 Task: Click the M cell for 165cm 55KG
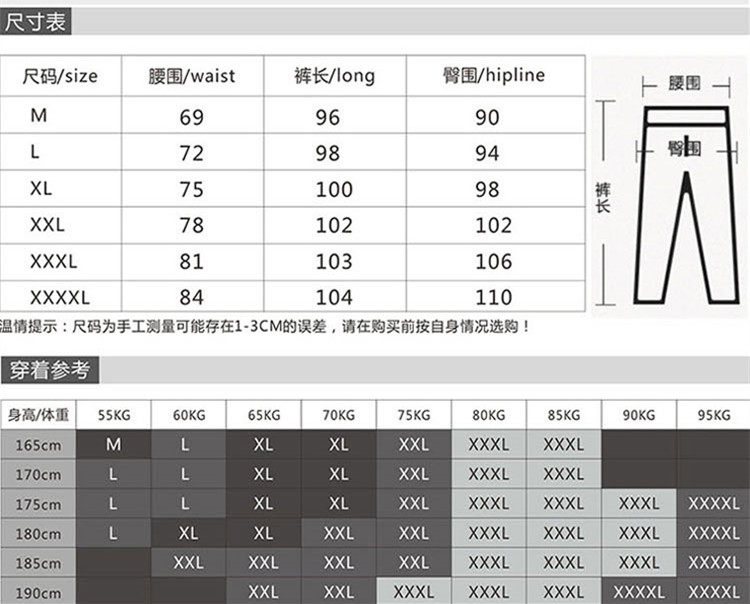point(114,445)
